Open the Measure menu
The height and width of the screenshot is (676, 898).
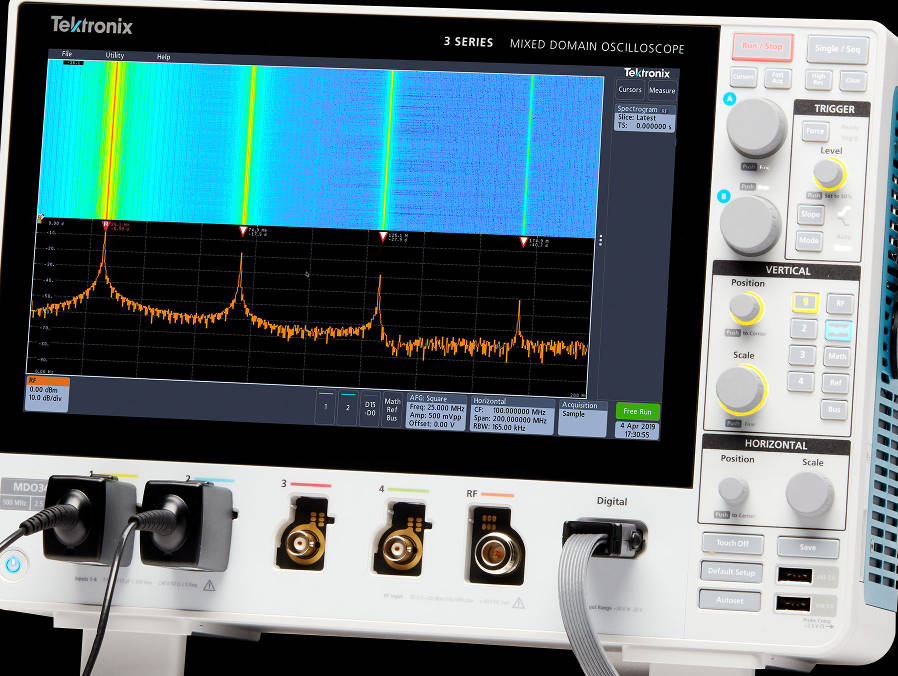coord(662,90)
